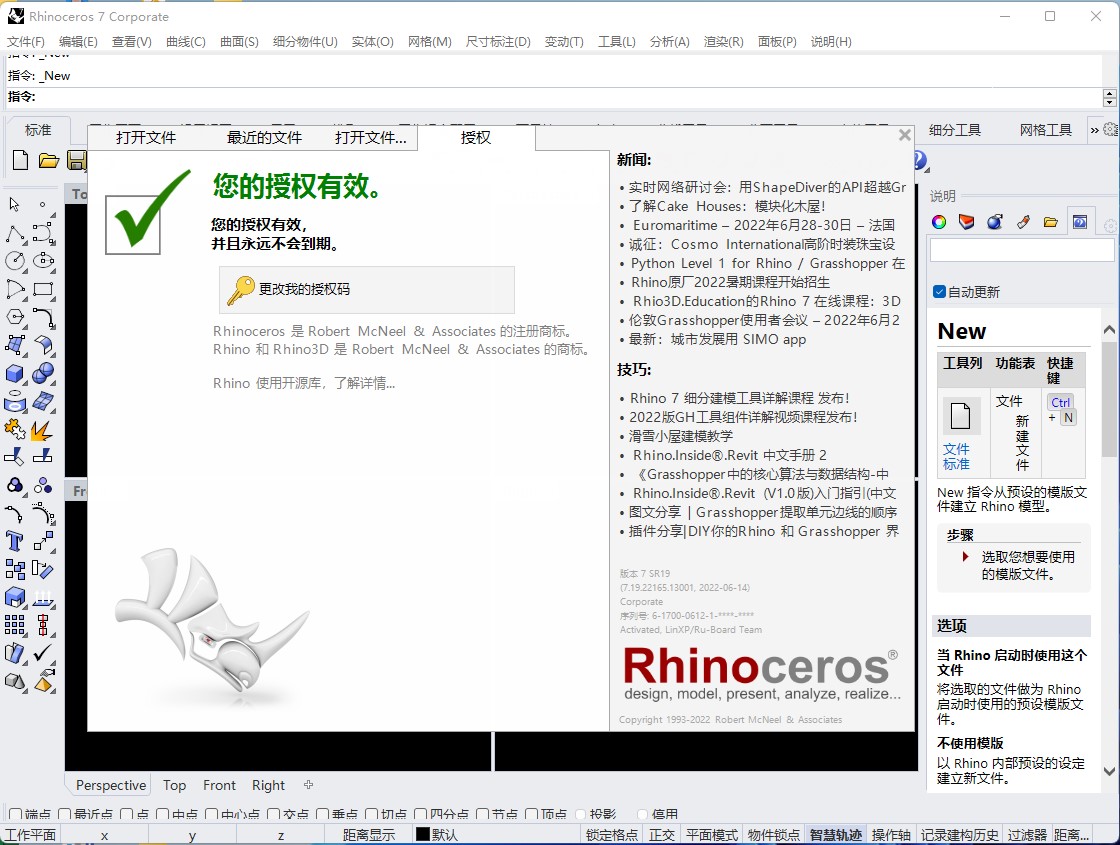Toggle 物件锁点 object snap in status bar
The width and height of the screenshot is (1120, 845).
[774, 835]
